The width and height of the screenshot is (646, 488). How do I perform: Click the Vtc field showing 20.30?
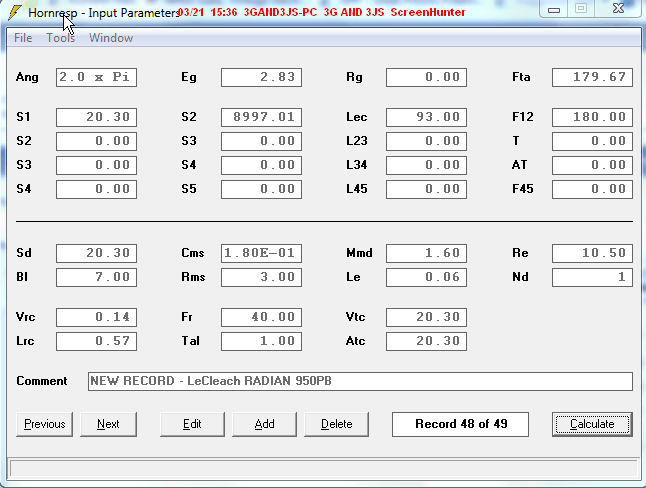tap(426, 317)
